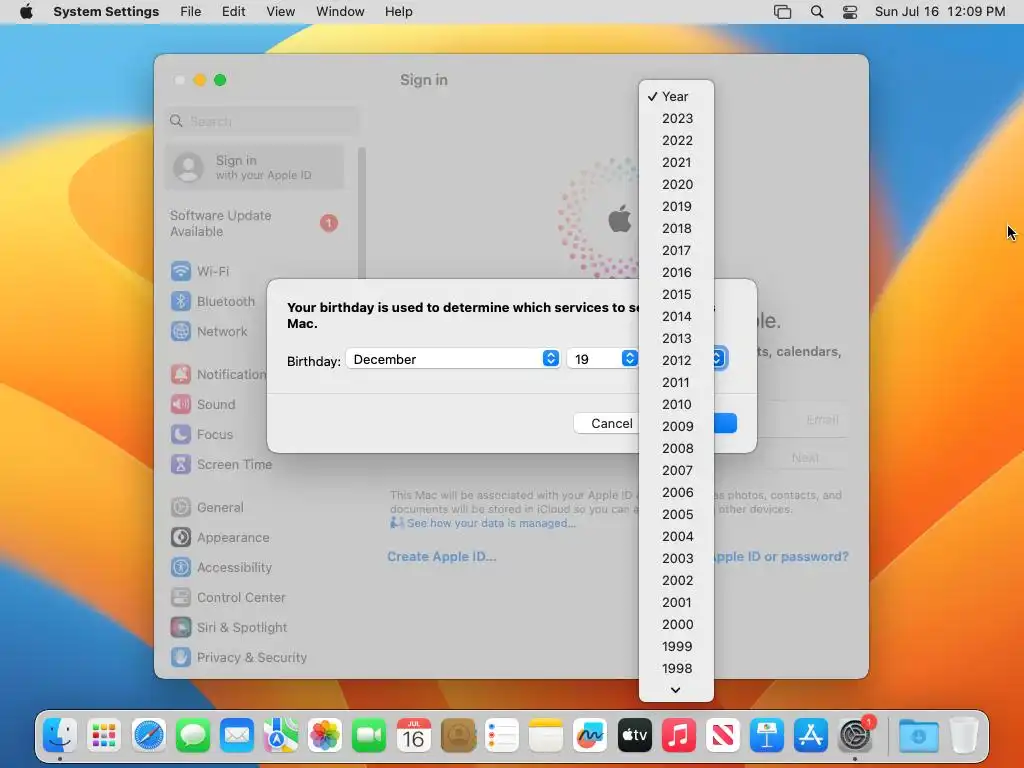Open Music app in Dock
The height and width of the screenshot is (768, 1024).
coord(679,735)
